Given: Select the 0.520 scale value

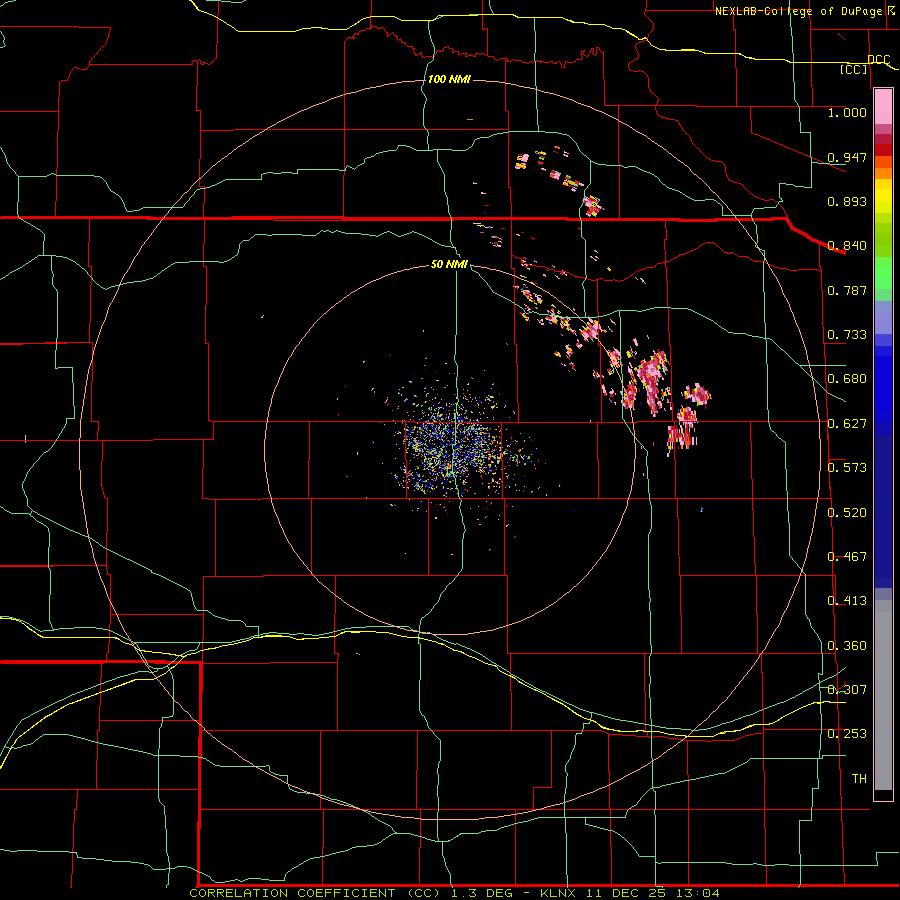Looking at the screenshot, I should pos(847,513).
